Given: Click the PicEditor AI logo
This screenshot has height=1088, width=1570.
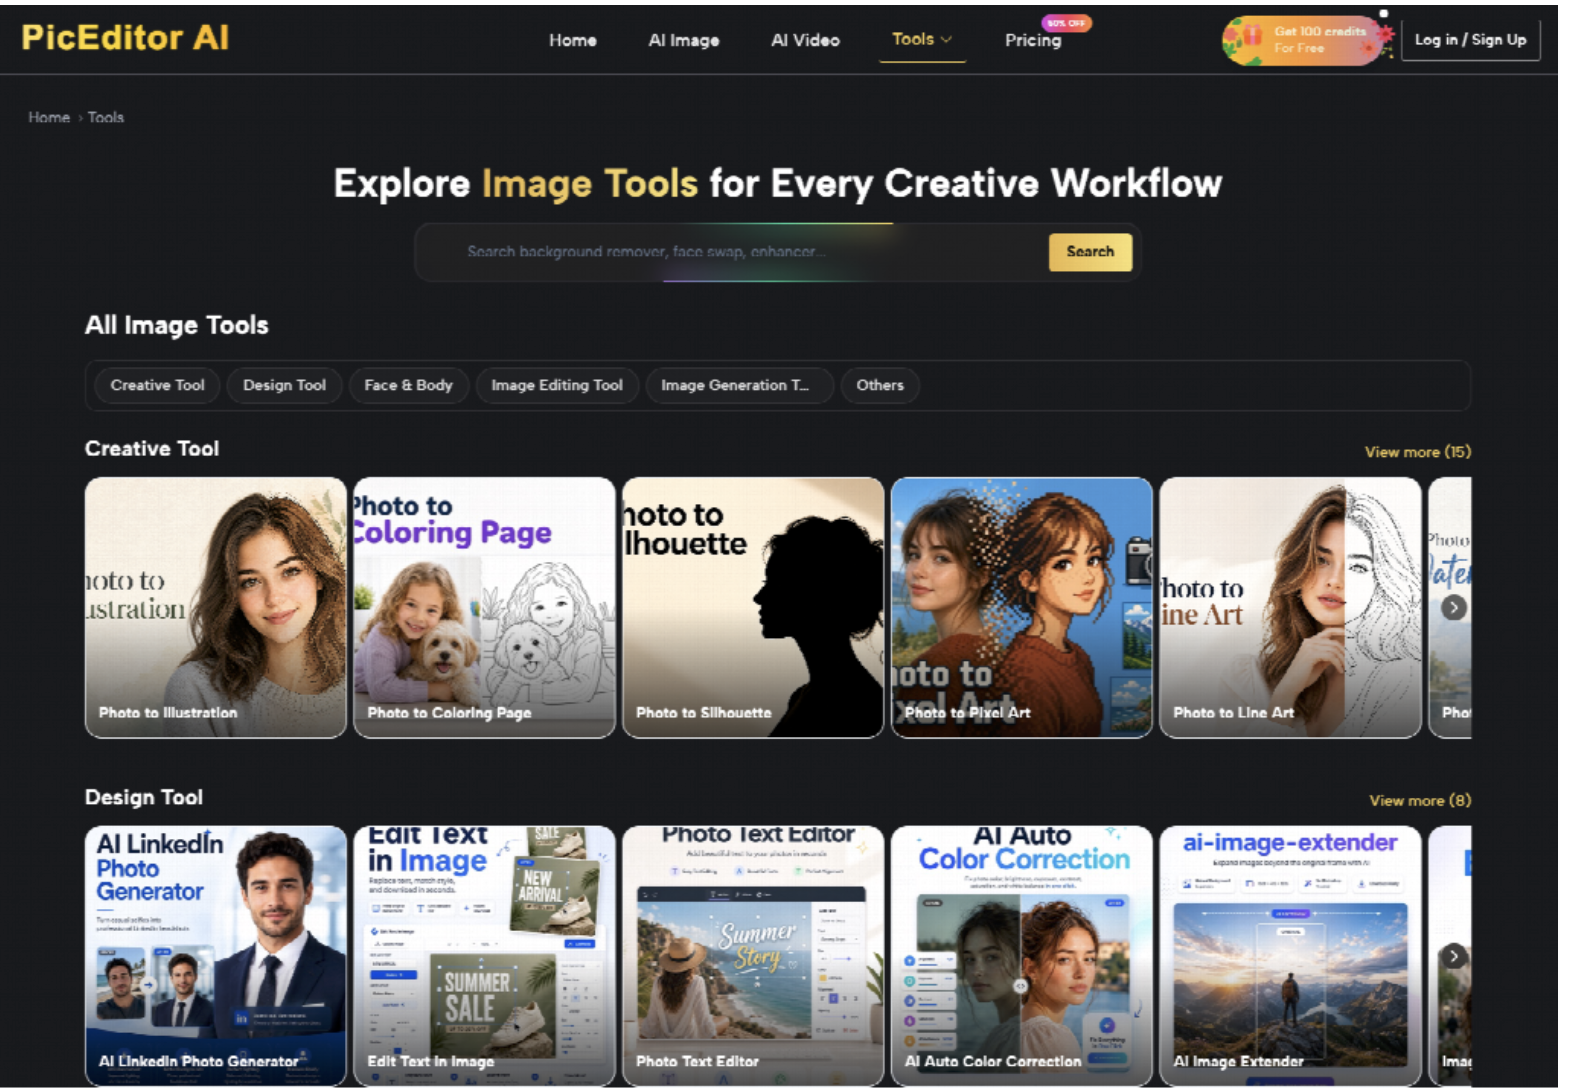Looking at the screenshot, I should [125, 38].
